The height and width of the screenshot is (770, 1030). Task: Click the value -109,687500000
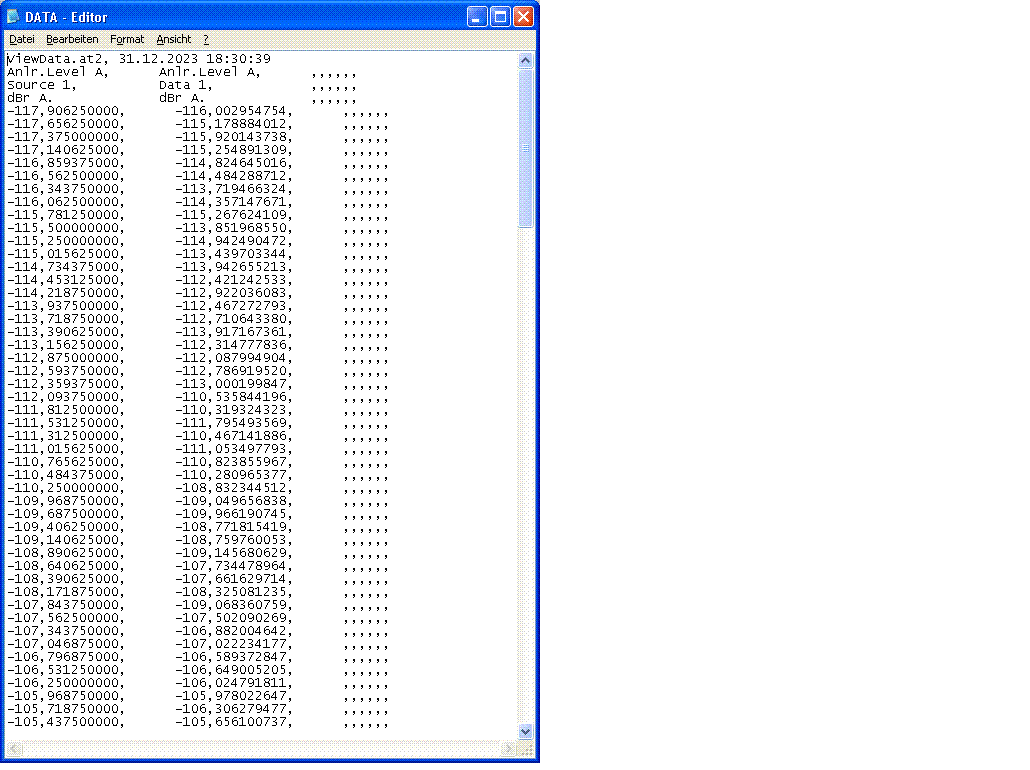pyautogui.click(x=65, y=514)
